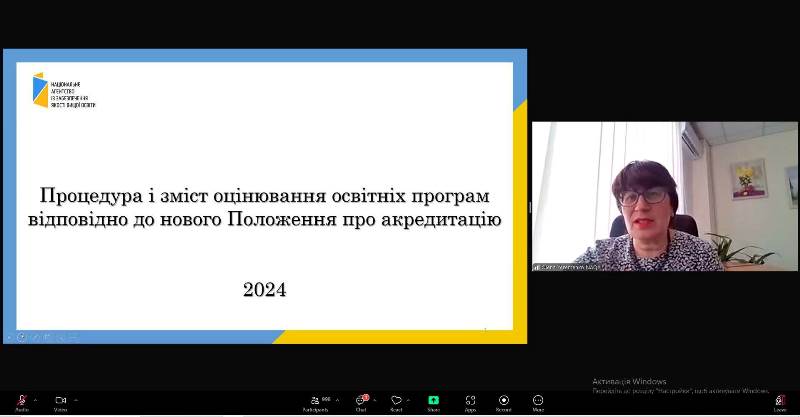Select the speaker's video thumbnail
The width and height of the screenshot is (800, 417).
point(664,196)
